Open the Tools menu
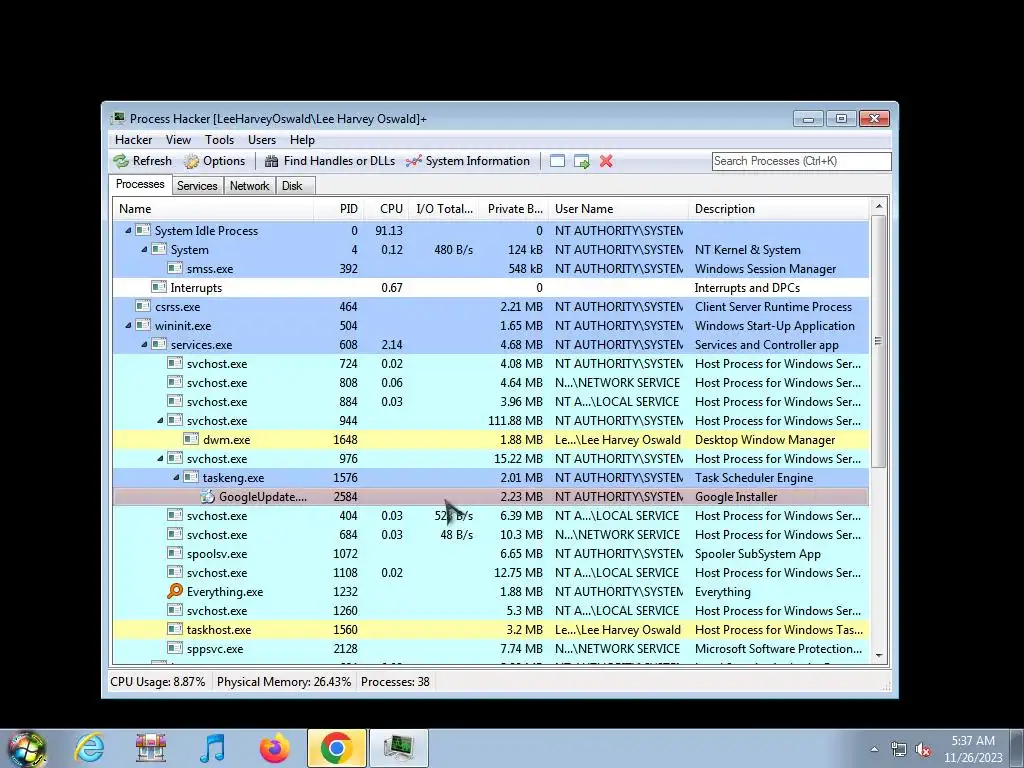 click(219, 140)
